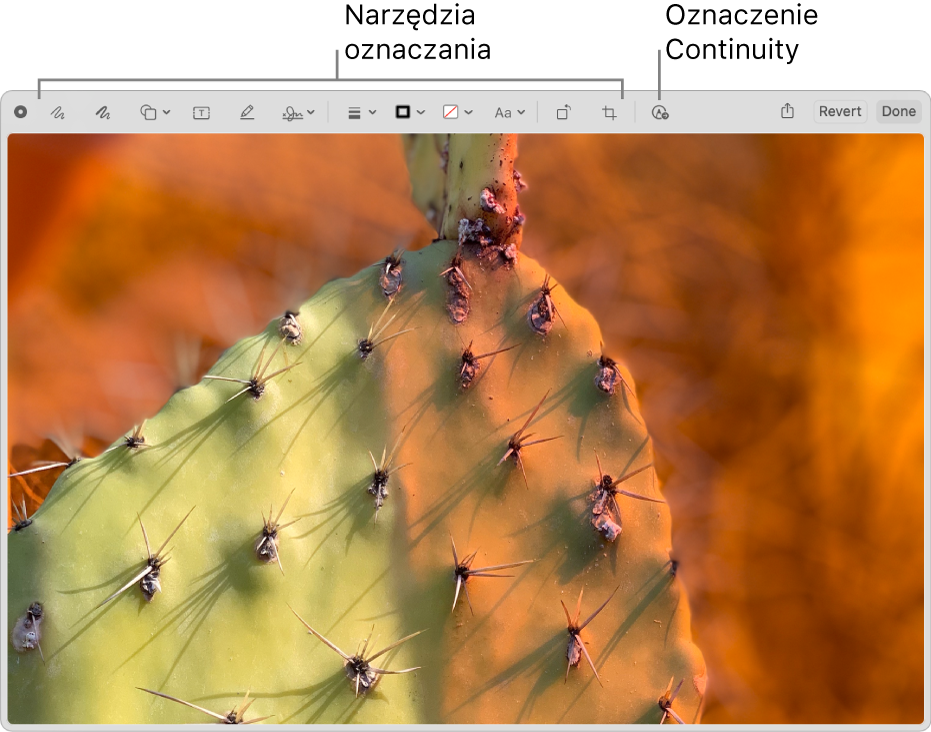Open the Border Color swatch
Image resolution: width=931 pixels, height=732 pixels.
tap(403, 112)
